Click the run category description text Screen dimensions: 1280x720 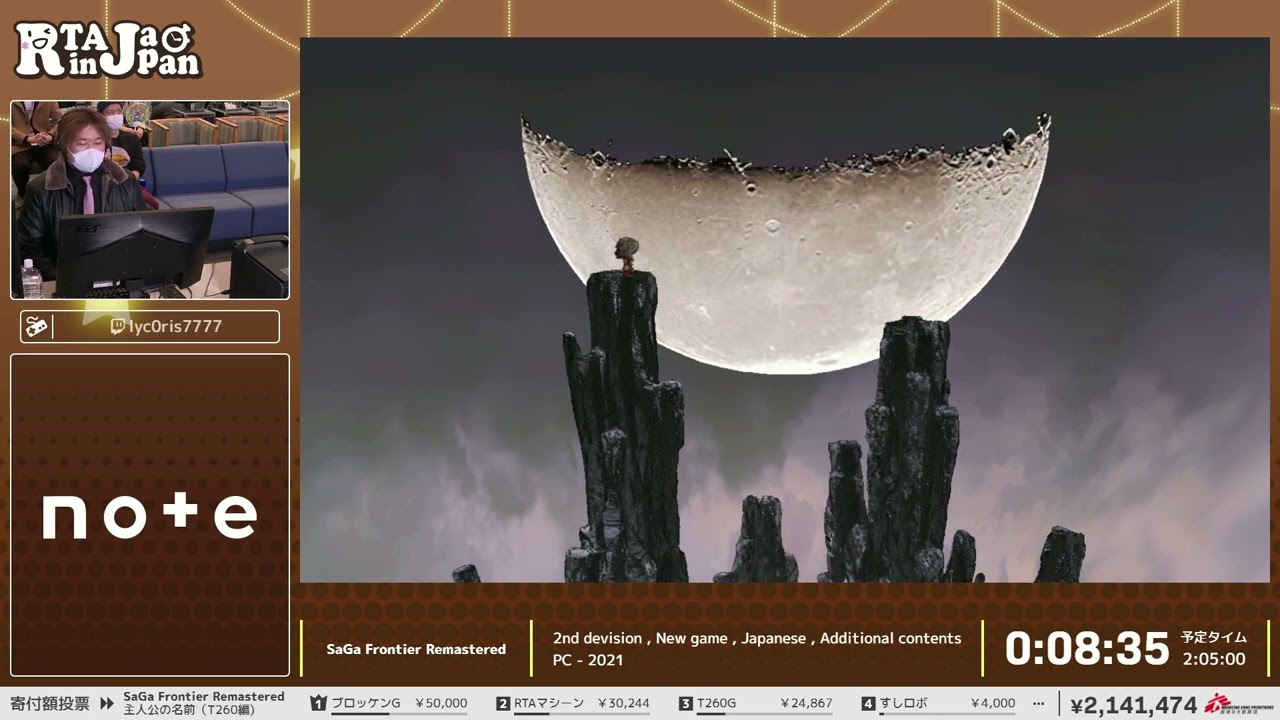point(756,648)
